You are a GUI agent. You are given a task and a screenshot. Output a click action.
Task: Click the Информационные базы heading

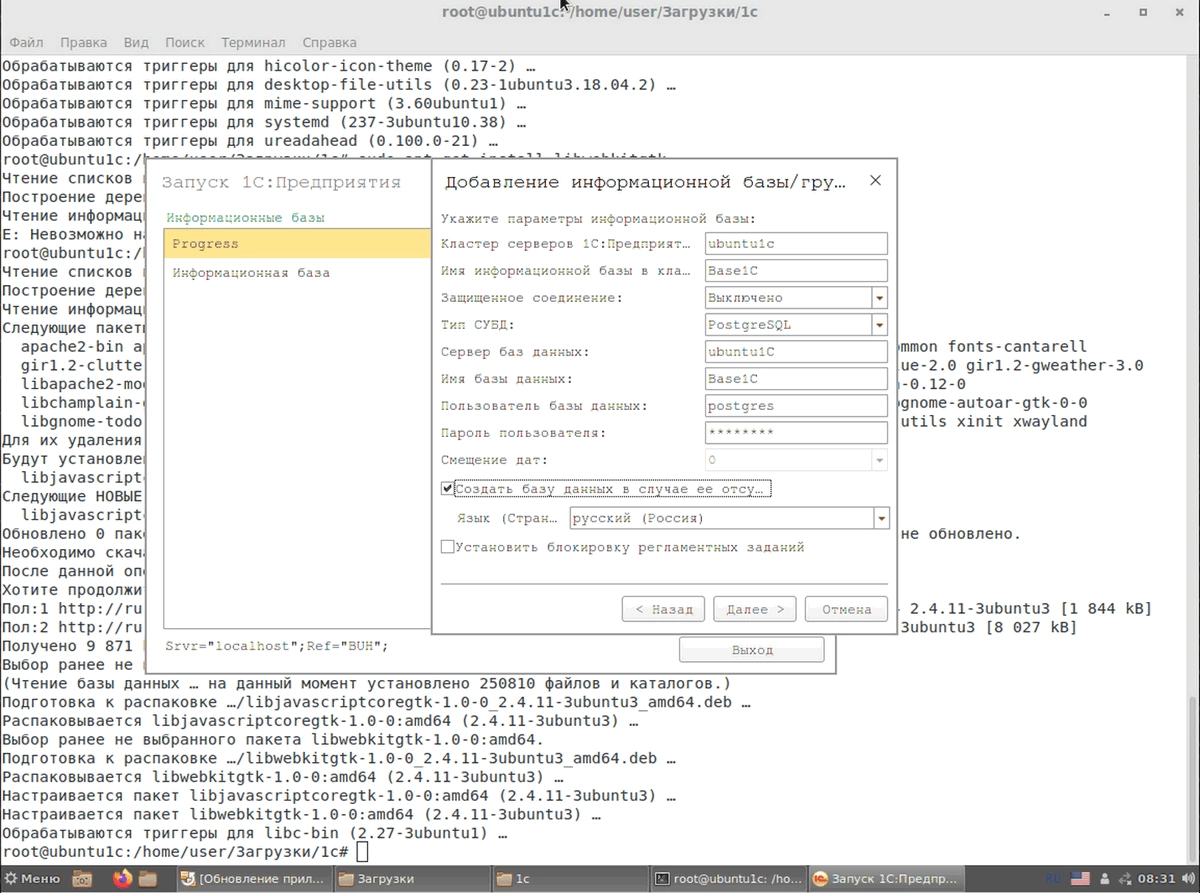click(x=245, y=217)
